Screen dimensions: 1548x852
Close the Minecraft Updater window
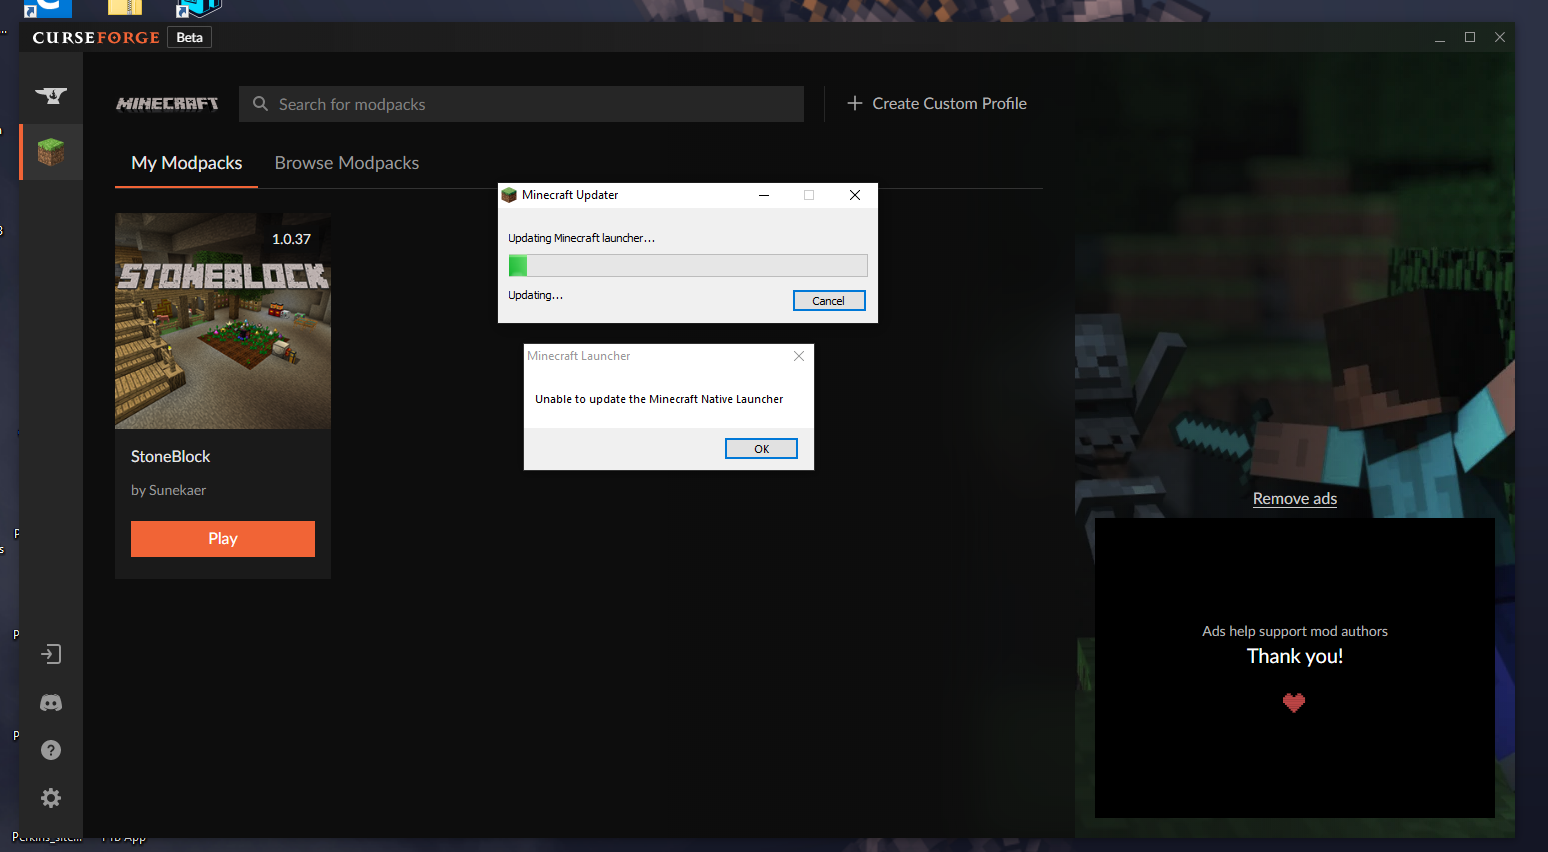click(x=855, y=195)
